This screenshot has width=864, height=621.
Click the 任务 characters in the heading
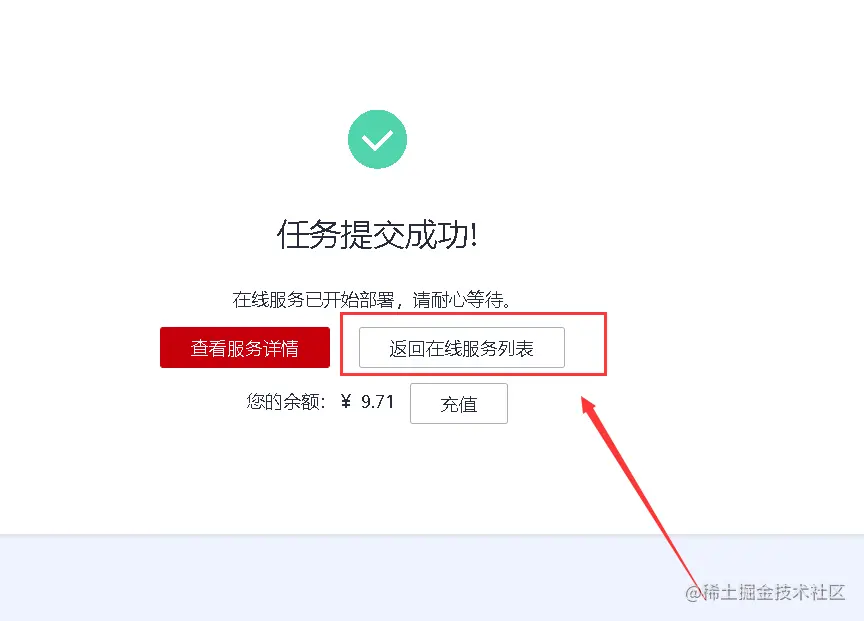point(308,234)
